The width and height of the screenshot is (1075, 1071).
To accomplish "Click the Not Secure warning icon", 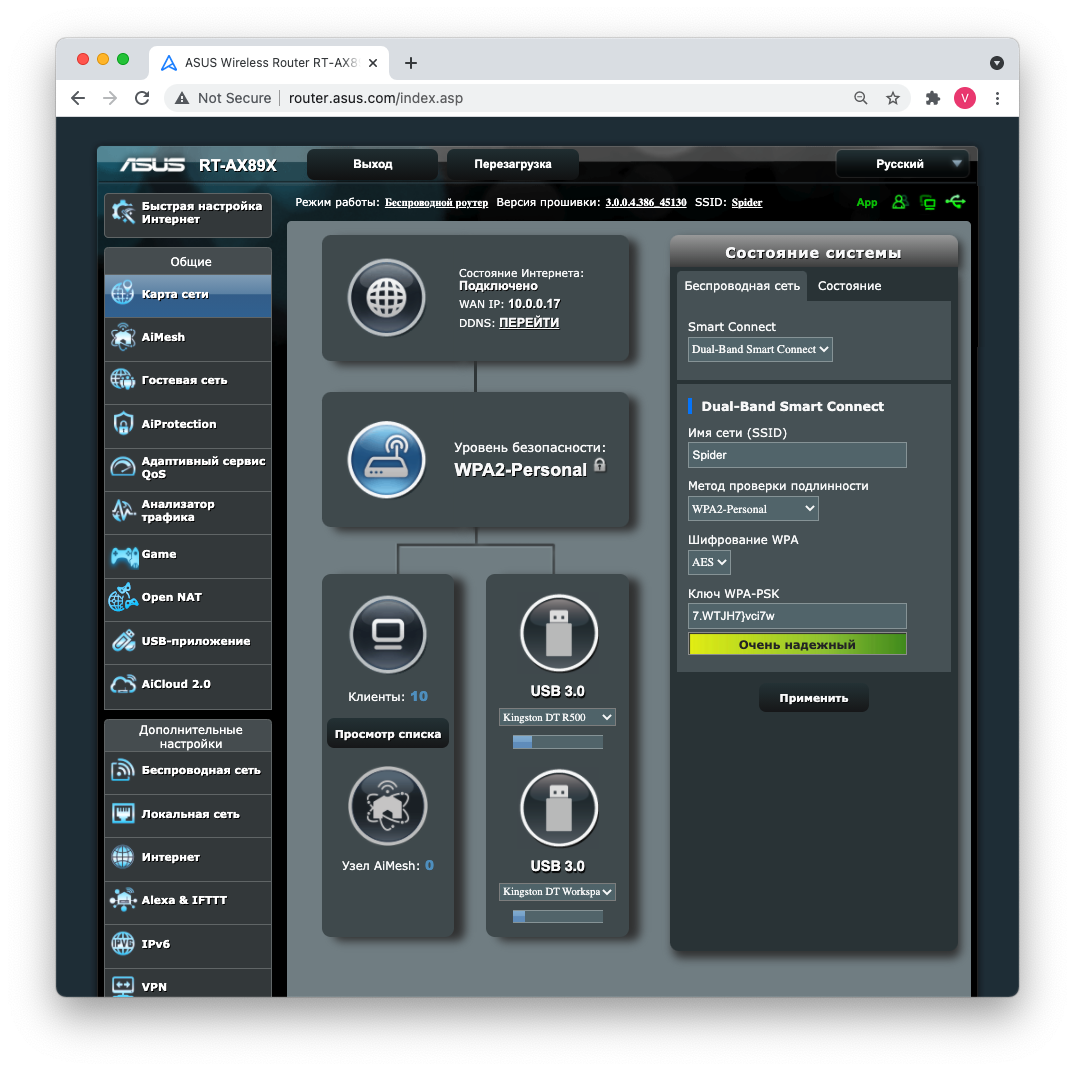I will click(x=182, y=98).
